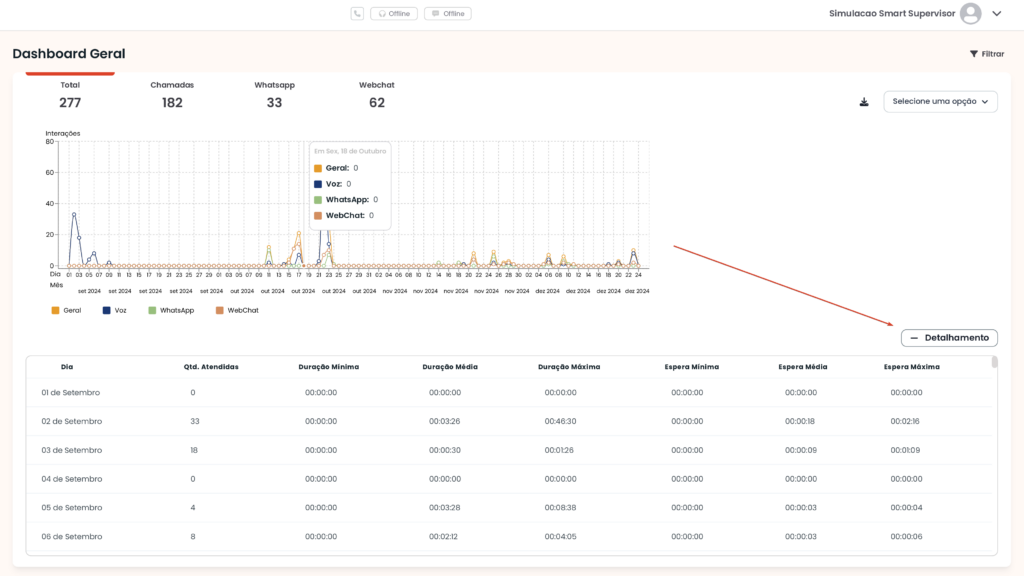Image resolution: width=1024 pixels, height=576 pixels.
Task: Open the Selecione uma opção dropdown
Action: click(x=940, y=101)
